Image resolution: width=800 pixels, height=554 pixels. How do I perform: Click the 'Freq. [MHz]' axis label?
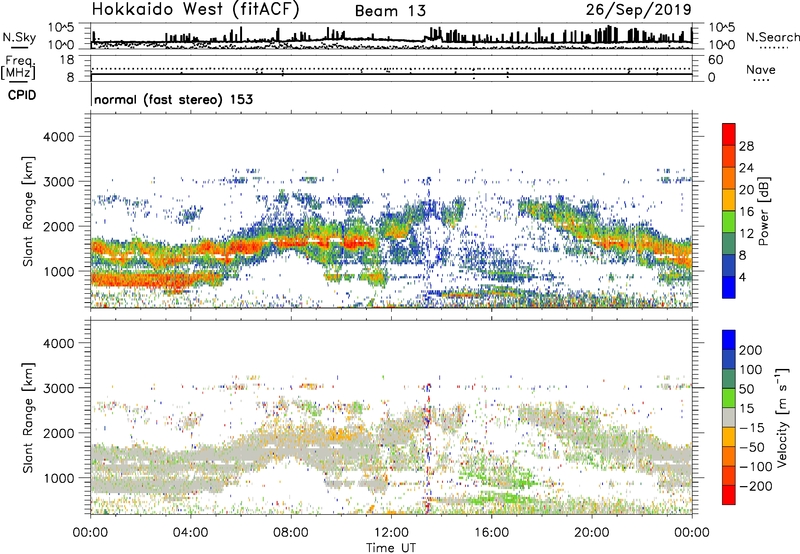19,67
